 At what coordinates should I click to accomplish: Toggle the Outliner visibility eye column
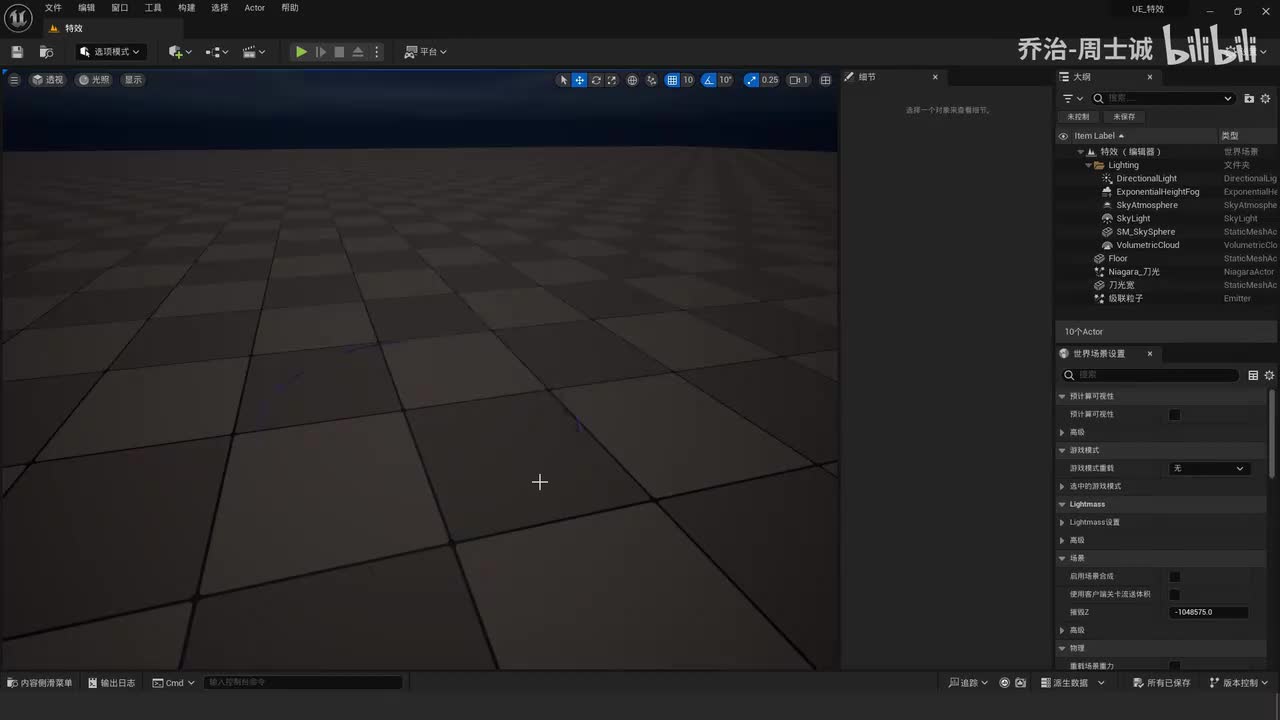pos(1063,136)
